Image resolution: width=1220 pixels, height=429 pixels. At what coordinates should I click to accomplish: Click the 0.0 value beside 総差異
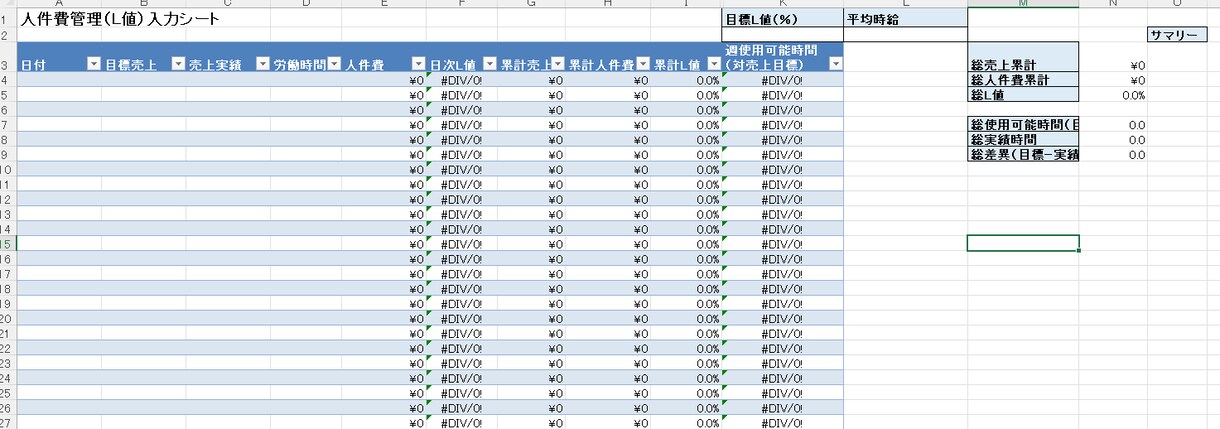click(x=1113, y=155)
